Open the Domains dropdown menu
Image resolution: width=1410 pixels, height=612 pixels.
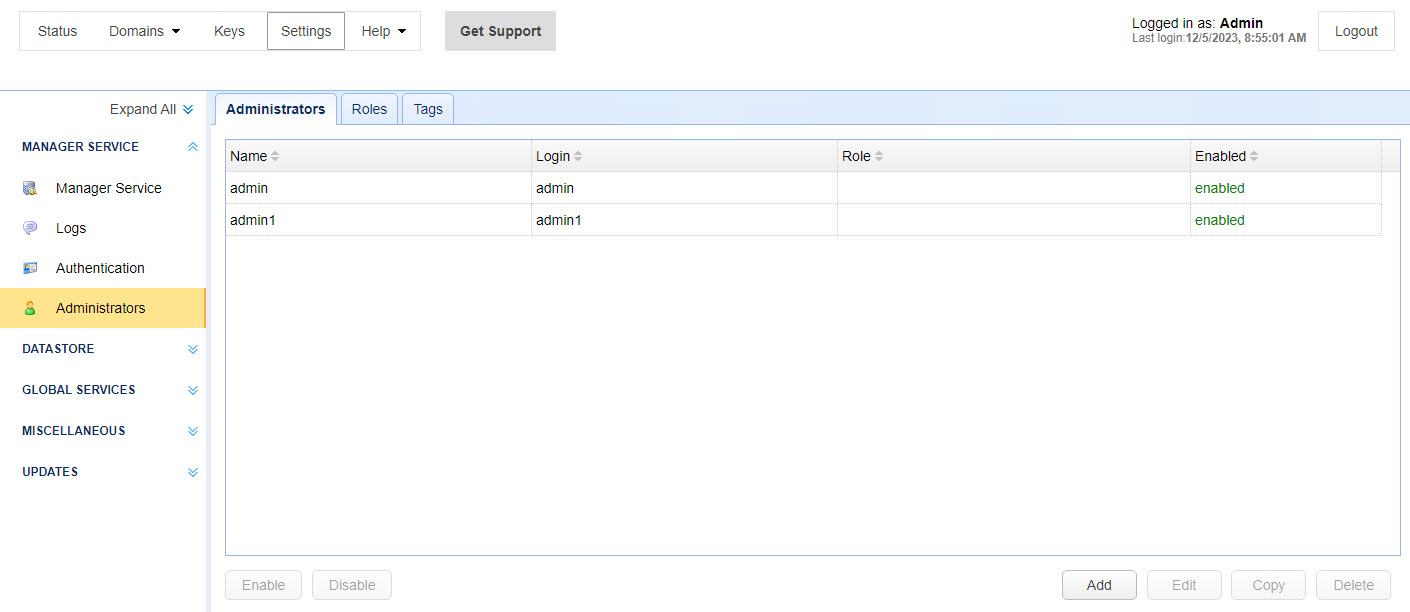[145, 31]
